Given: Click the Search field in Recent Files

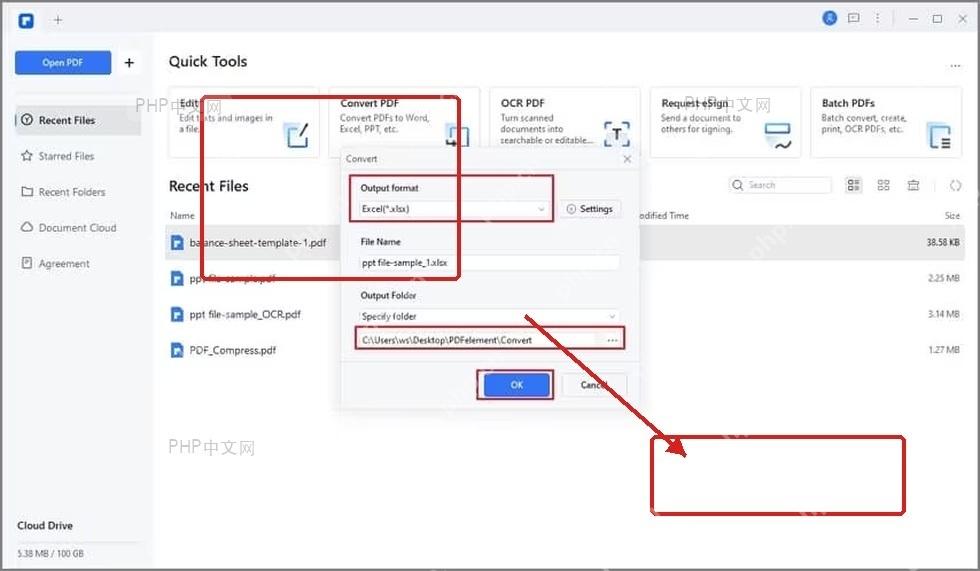Looking at the screenshot, I should [x=781, y=185].
